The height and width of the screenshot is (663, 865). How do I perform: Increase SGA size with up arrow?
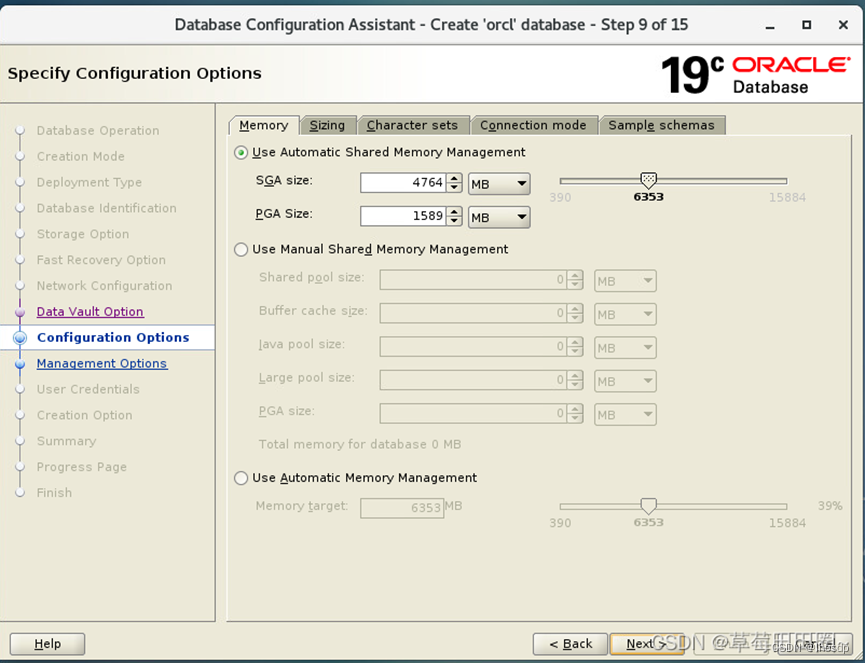455,178
